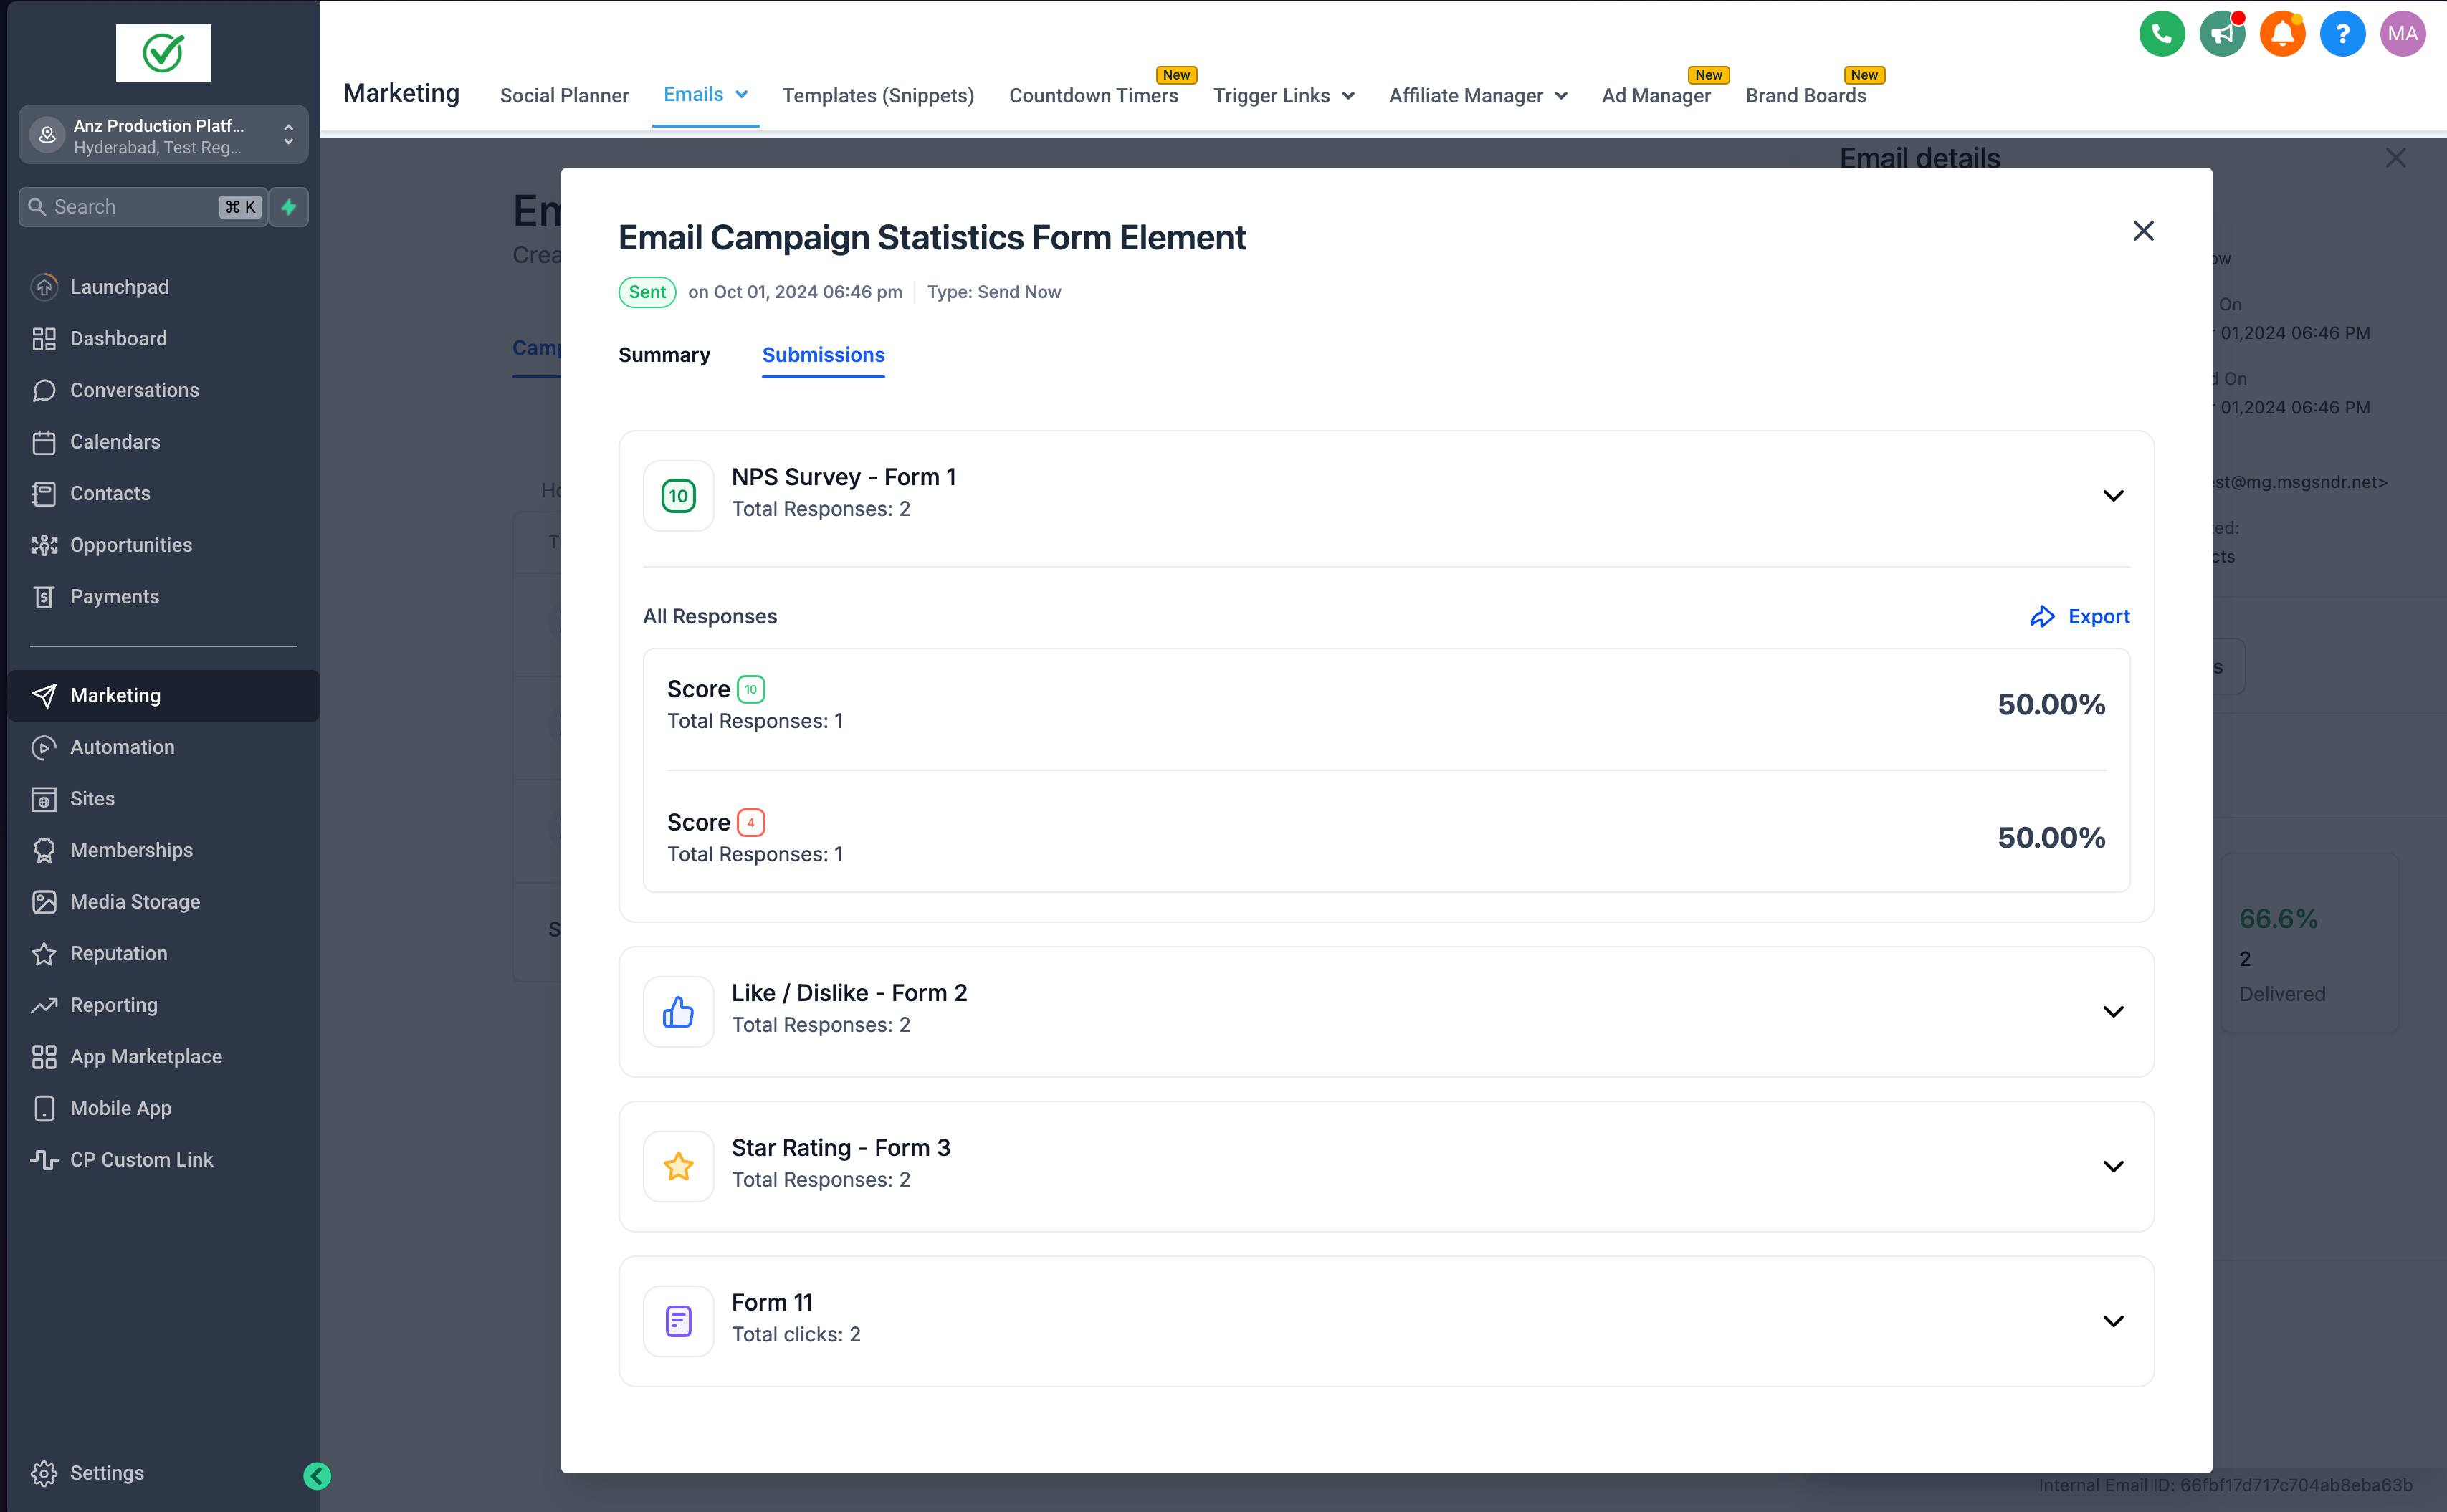Click the green lightning quick actions icon
Screen dimensions: 2447x1512
[x=289, y=207]
